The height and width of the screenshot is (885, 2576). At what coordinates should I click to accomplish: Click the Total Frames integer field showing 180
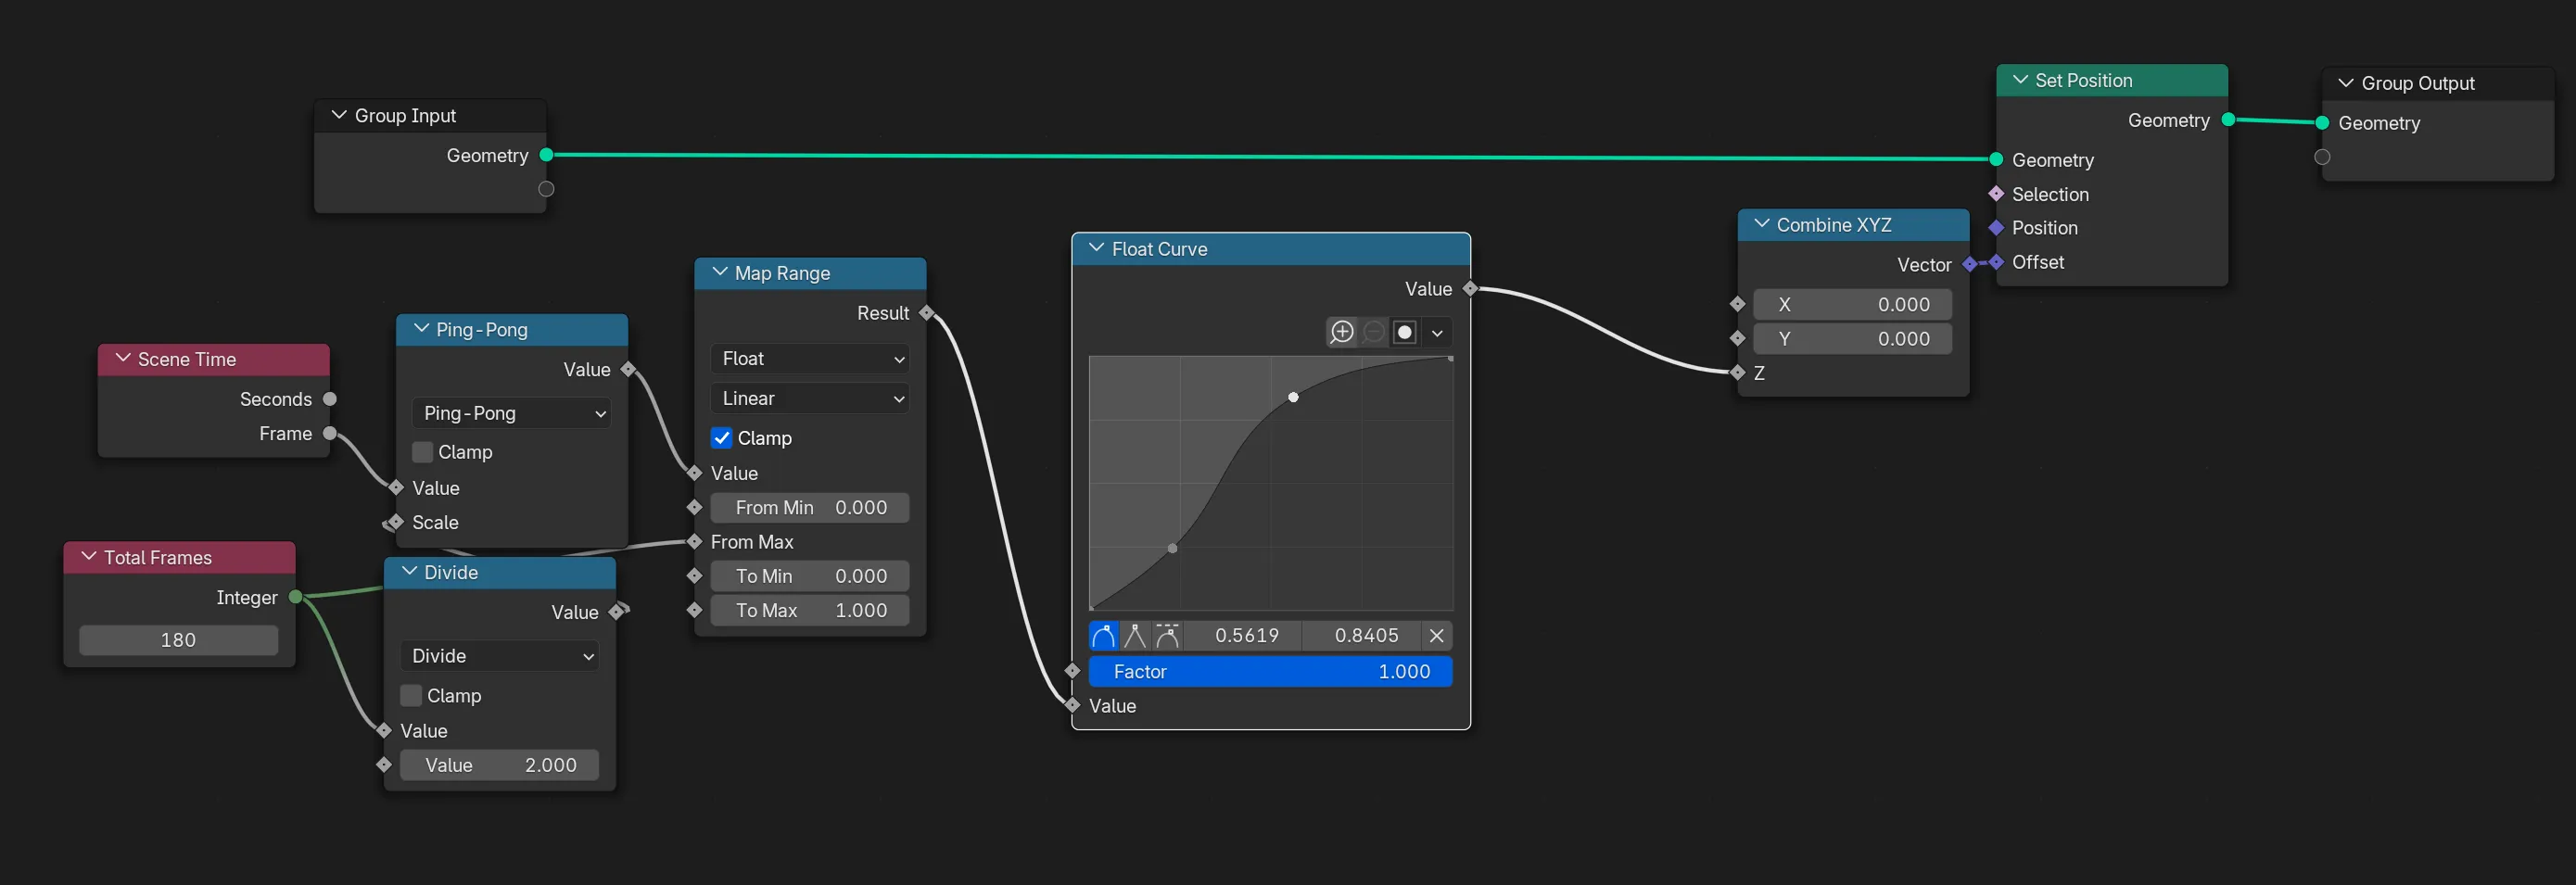[178, 640]
